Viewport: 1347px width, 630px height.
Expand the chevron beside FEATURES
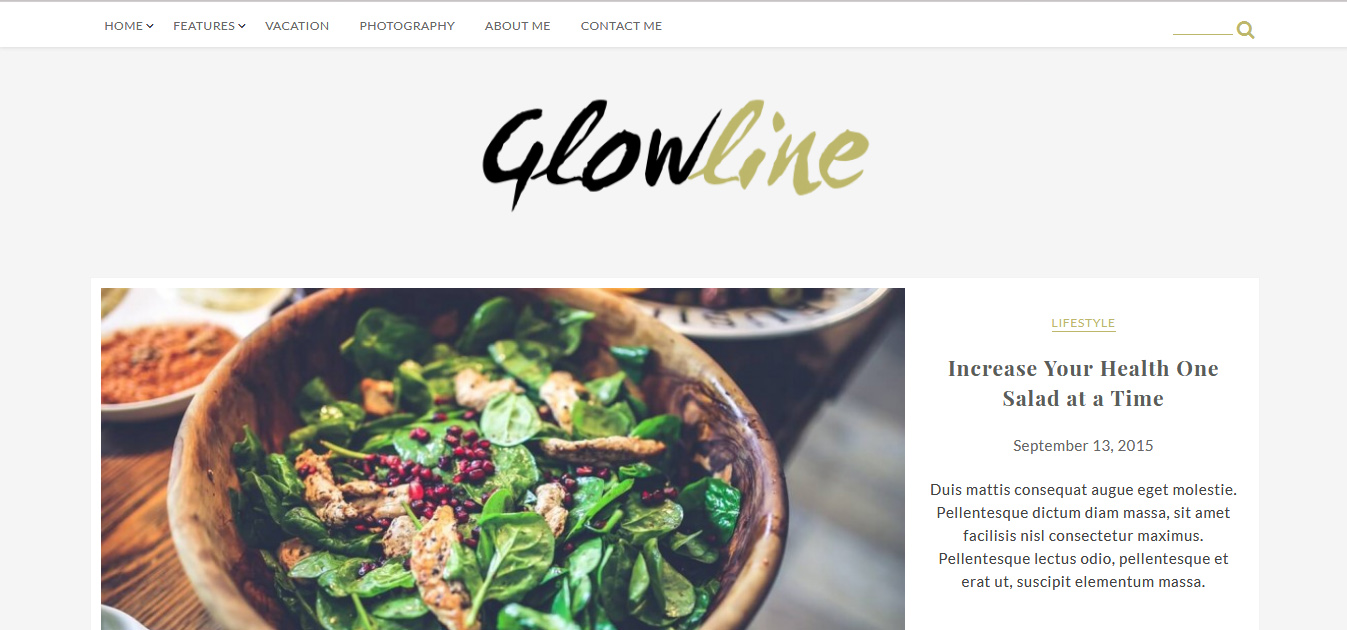242,26
